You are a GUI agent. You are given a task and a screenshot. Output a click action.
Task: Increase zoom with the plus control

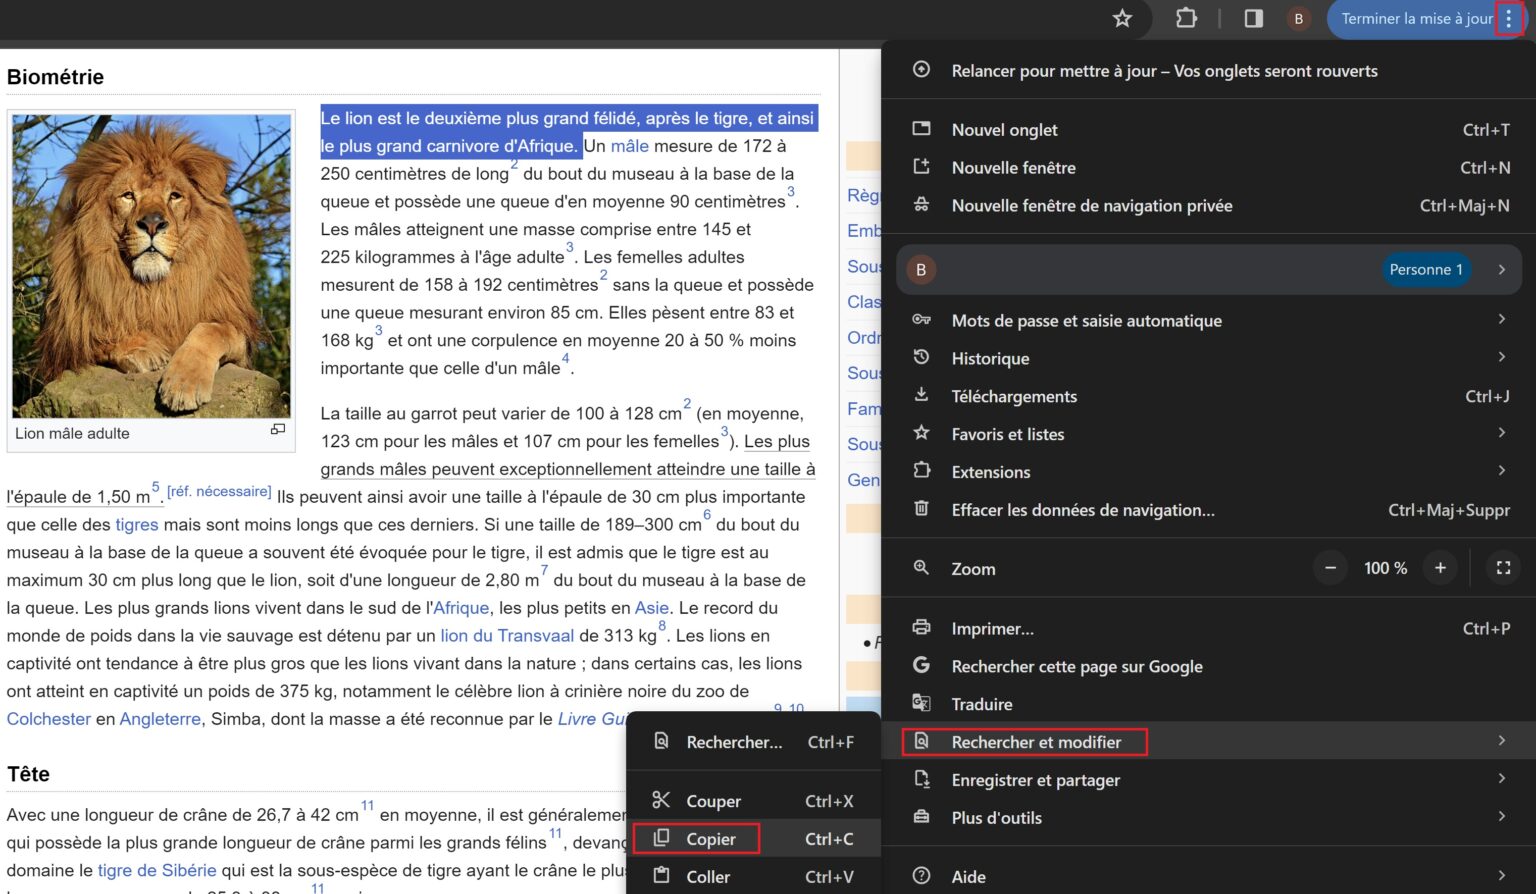click(x=1440, y=567)
